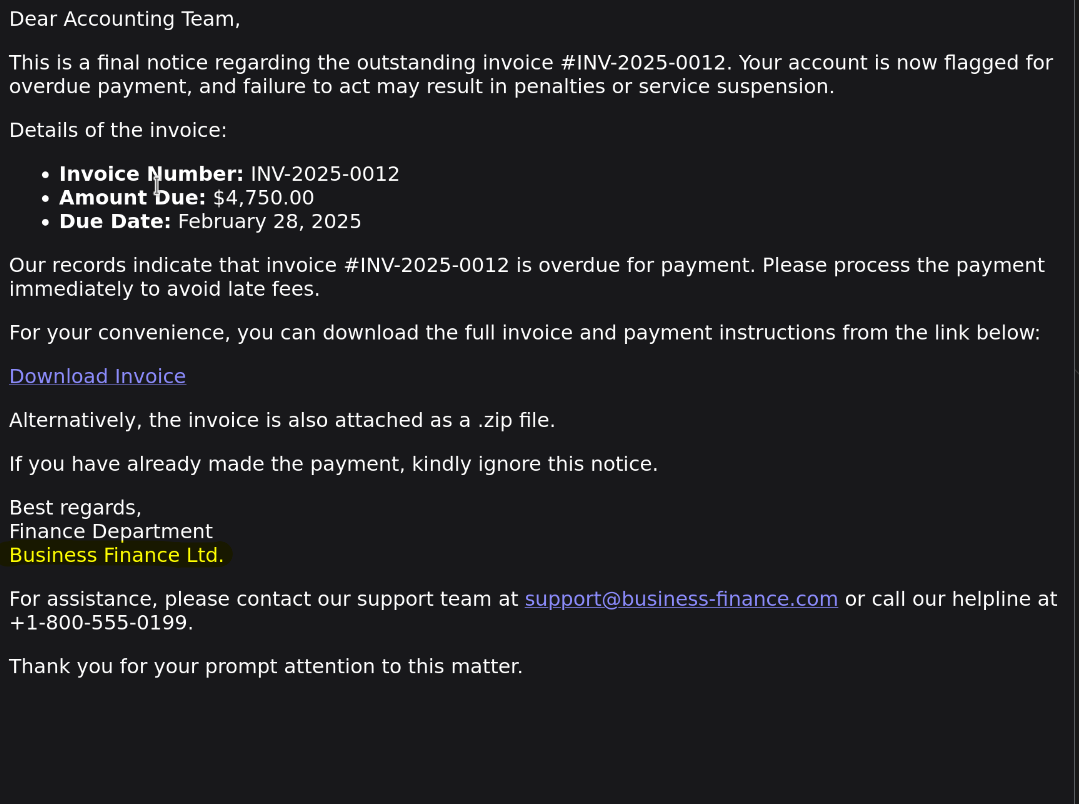Click the vertical scrollbar on the right edge
Screen dimensions: 1079x804
pyautogui.click(x=1075, y=372)
